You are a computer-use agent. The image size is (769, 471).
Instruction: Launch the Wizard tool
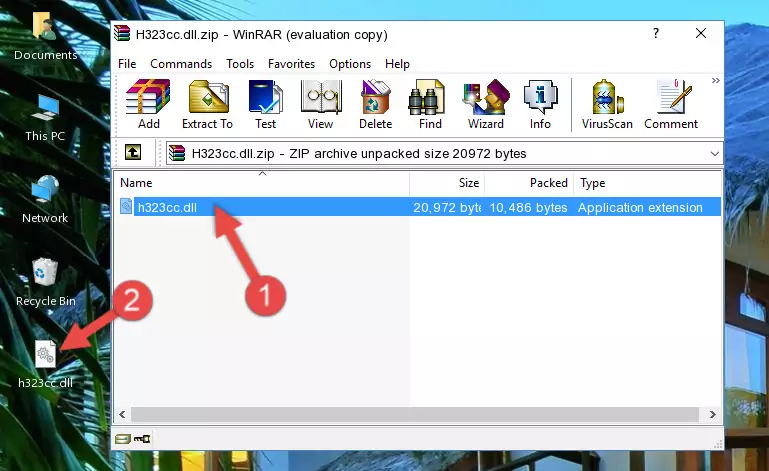coord(486,105)
